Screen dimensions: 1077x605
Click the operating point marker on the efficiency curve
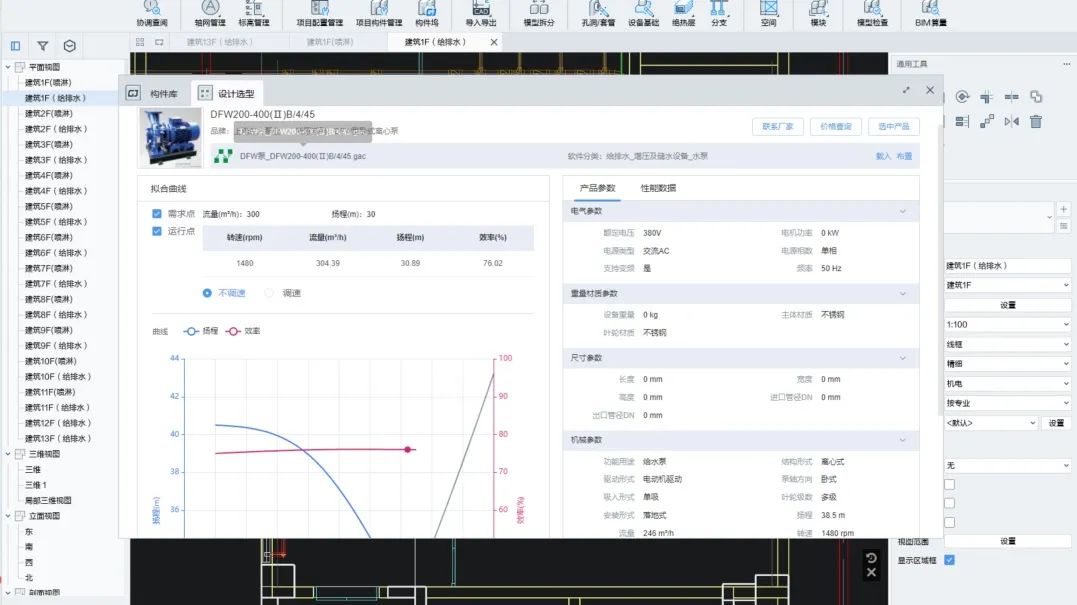tap(407, 450)
